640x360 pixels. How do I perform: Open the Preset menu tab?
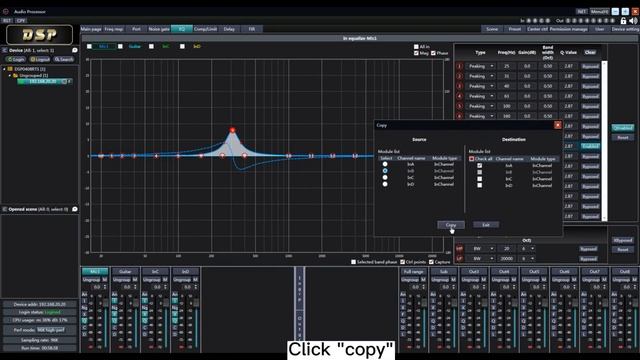(515, 29)
